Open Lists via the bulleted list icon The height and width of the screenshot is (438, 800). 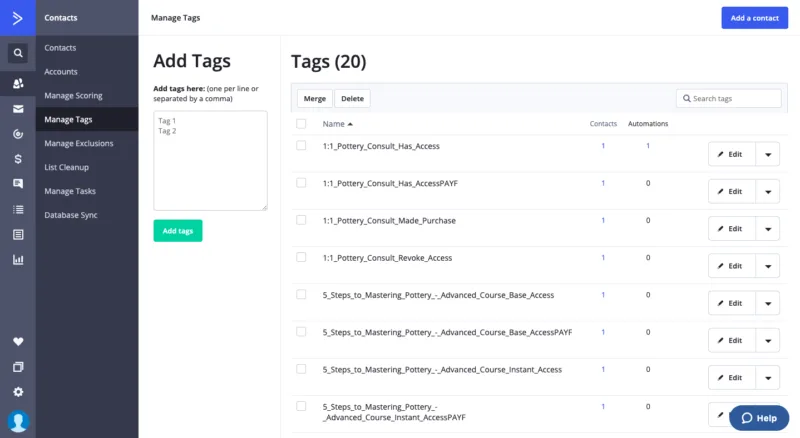(x=18, y=209)
